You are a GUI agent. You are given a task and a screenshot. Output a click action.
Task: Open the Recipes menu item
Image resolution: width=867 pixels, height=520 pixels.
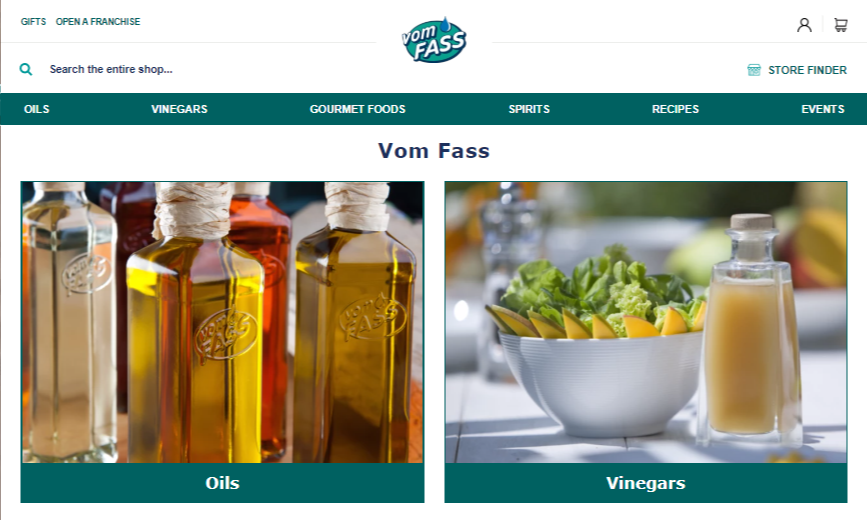click(675, 109)
